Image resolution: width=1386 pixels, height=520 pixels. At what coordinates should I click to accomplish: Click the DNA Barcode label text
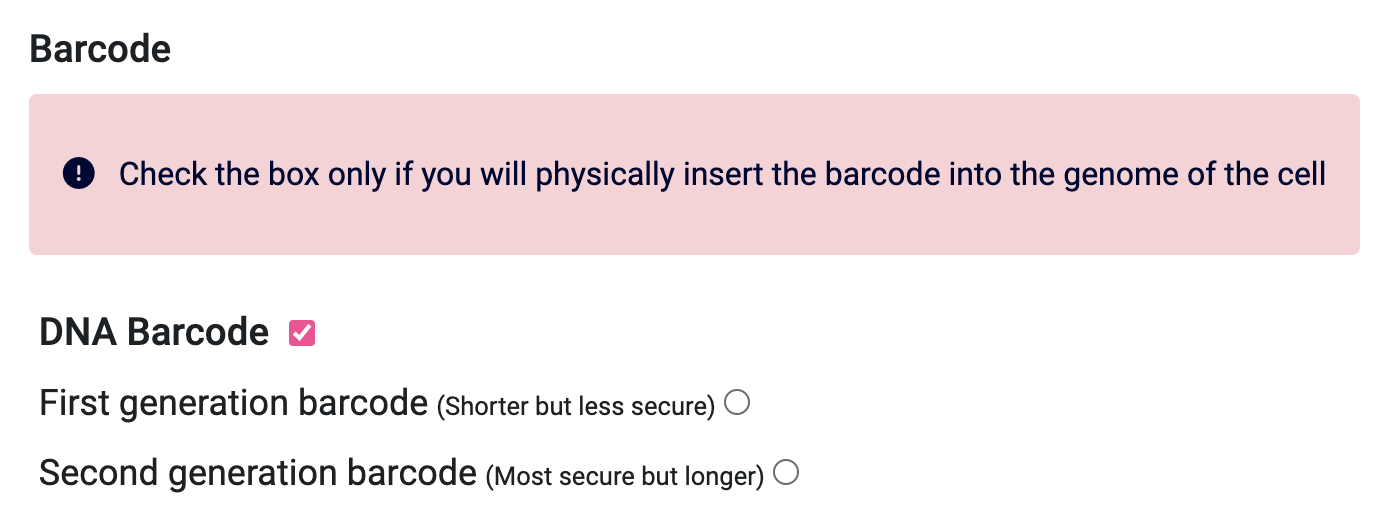(154, 332)
